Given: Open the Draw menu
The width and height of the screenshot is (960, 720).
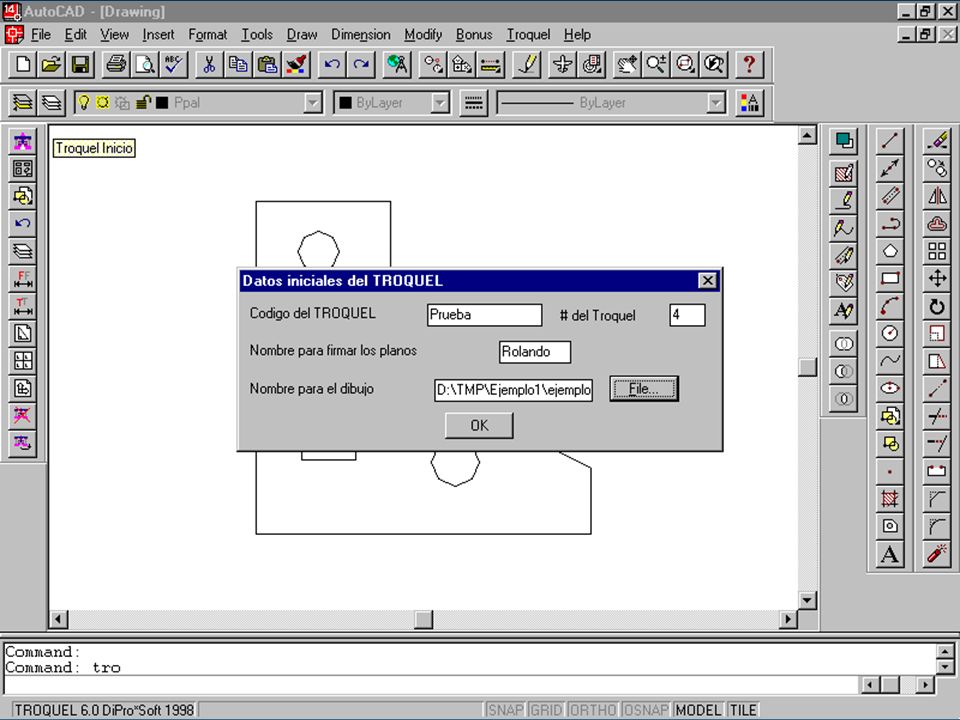Looking at the screenshot, I should [302, 34].
